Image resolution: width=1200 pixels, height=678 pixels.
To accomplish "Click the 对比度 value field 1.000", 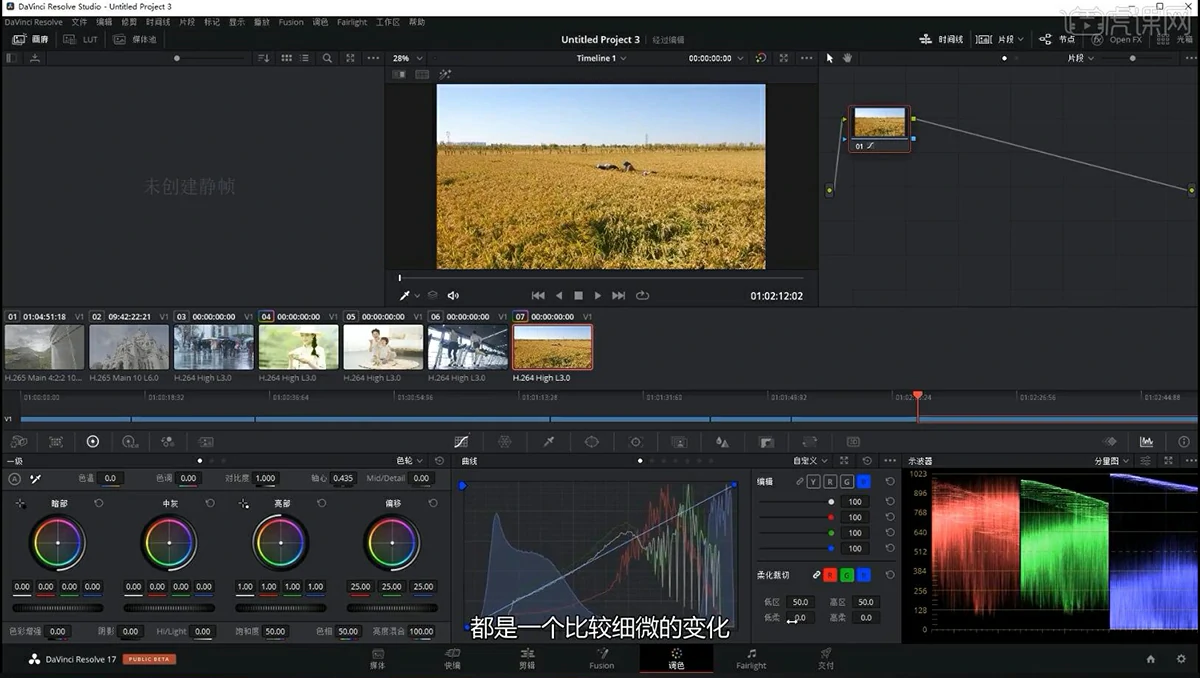I will pos(265,478).
